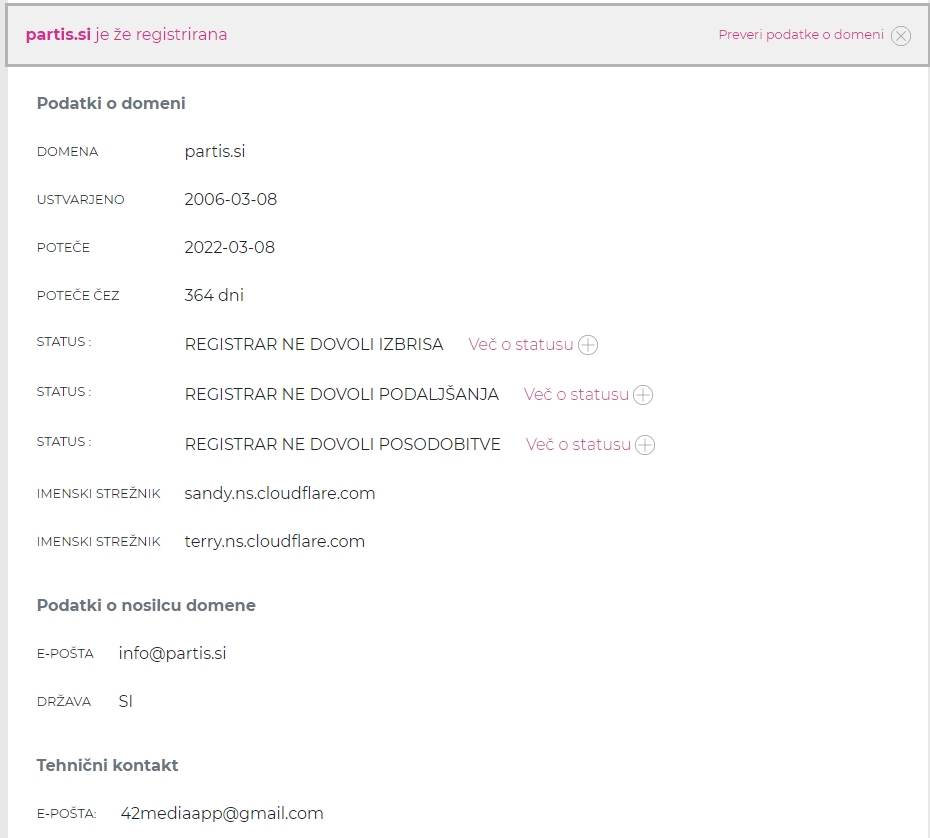The height and width of the screenshot is (838, 930).
Task: Expand 'Več o statusu' for REGISTRAR NE DOVOLI POSODOBITVE
Action: click(578, 444)
